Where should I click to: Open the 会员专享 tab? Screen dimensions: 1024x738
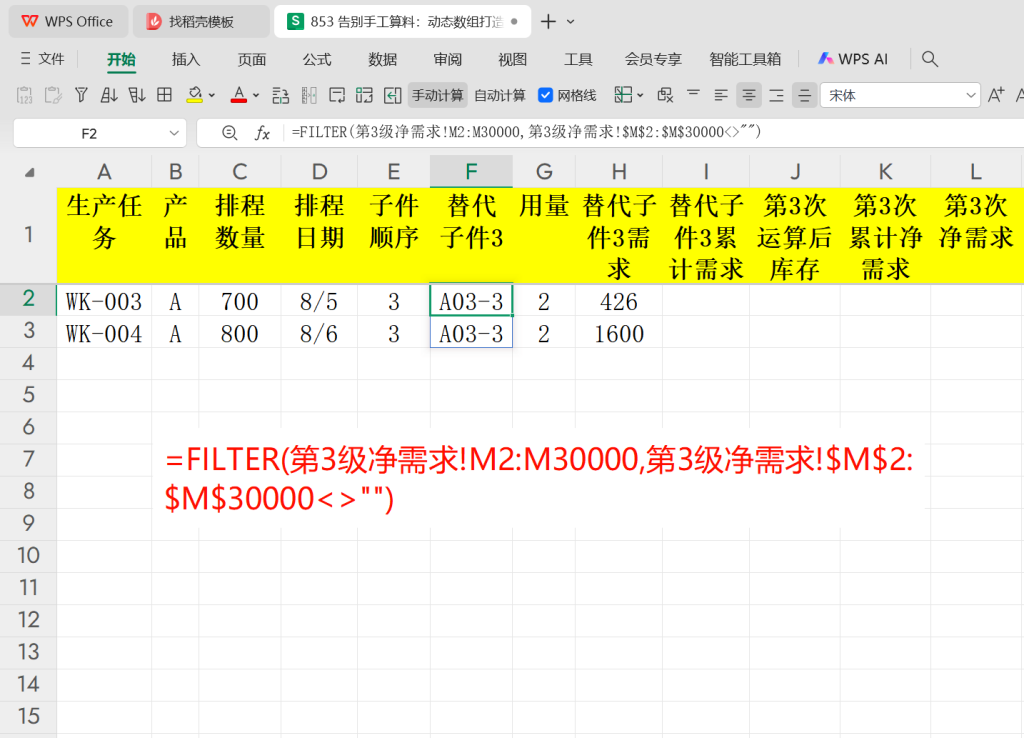(x=653, y=59)
